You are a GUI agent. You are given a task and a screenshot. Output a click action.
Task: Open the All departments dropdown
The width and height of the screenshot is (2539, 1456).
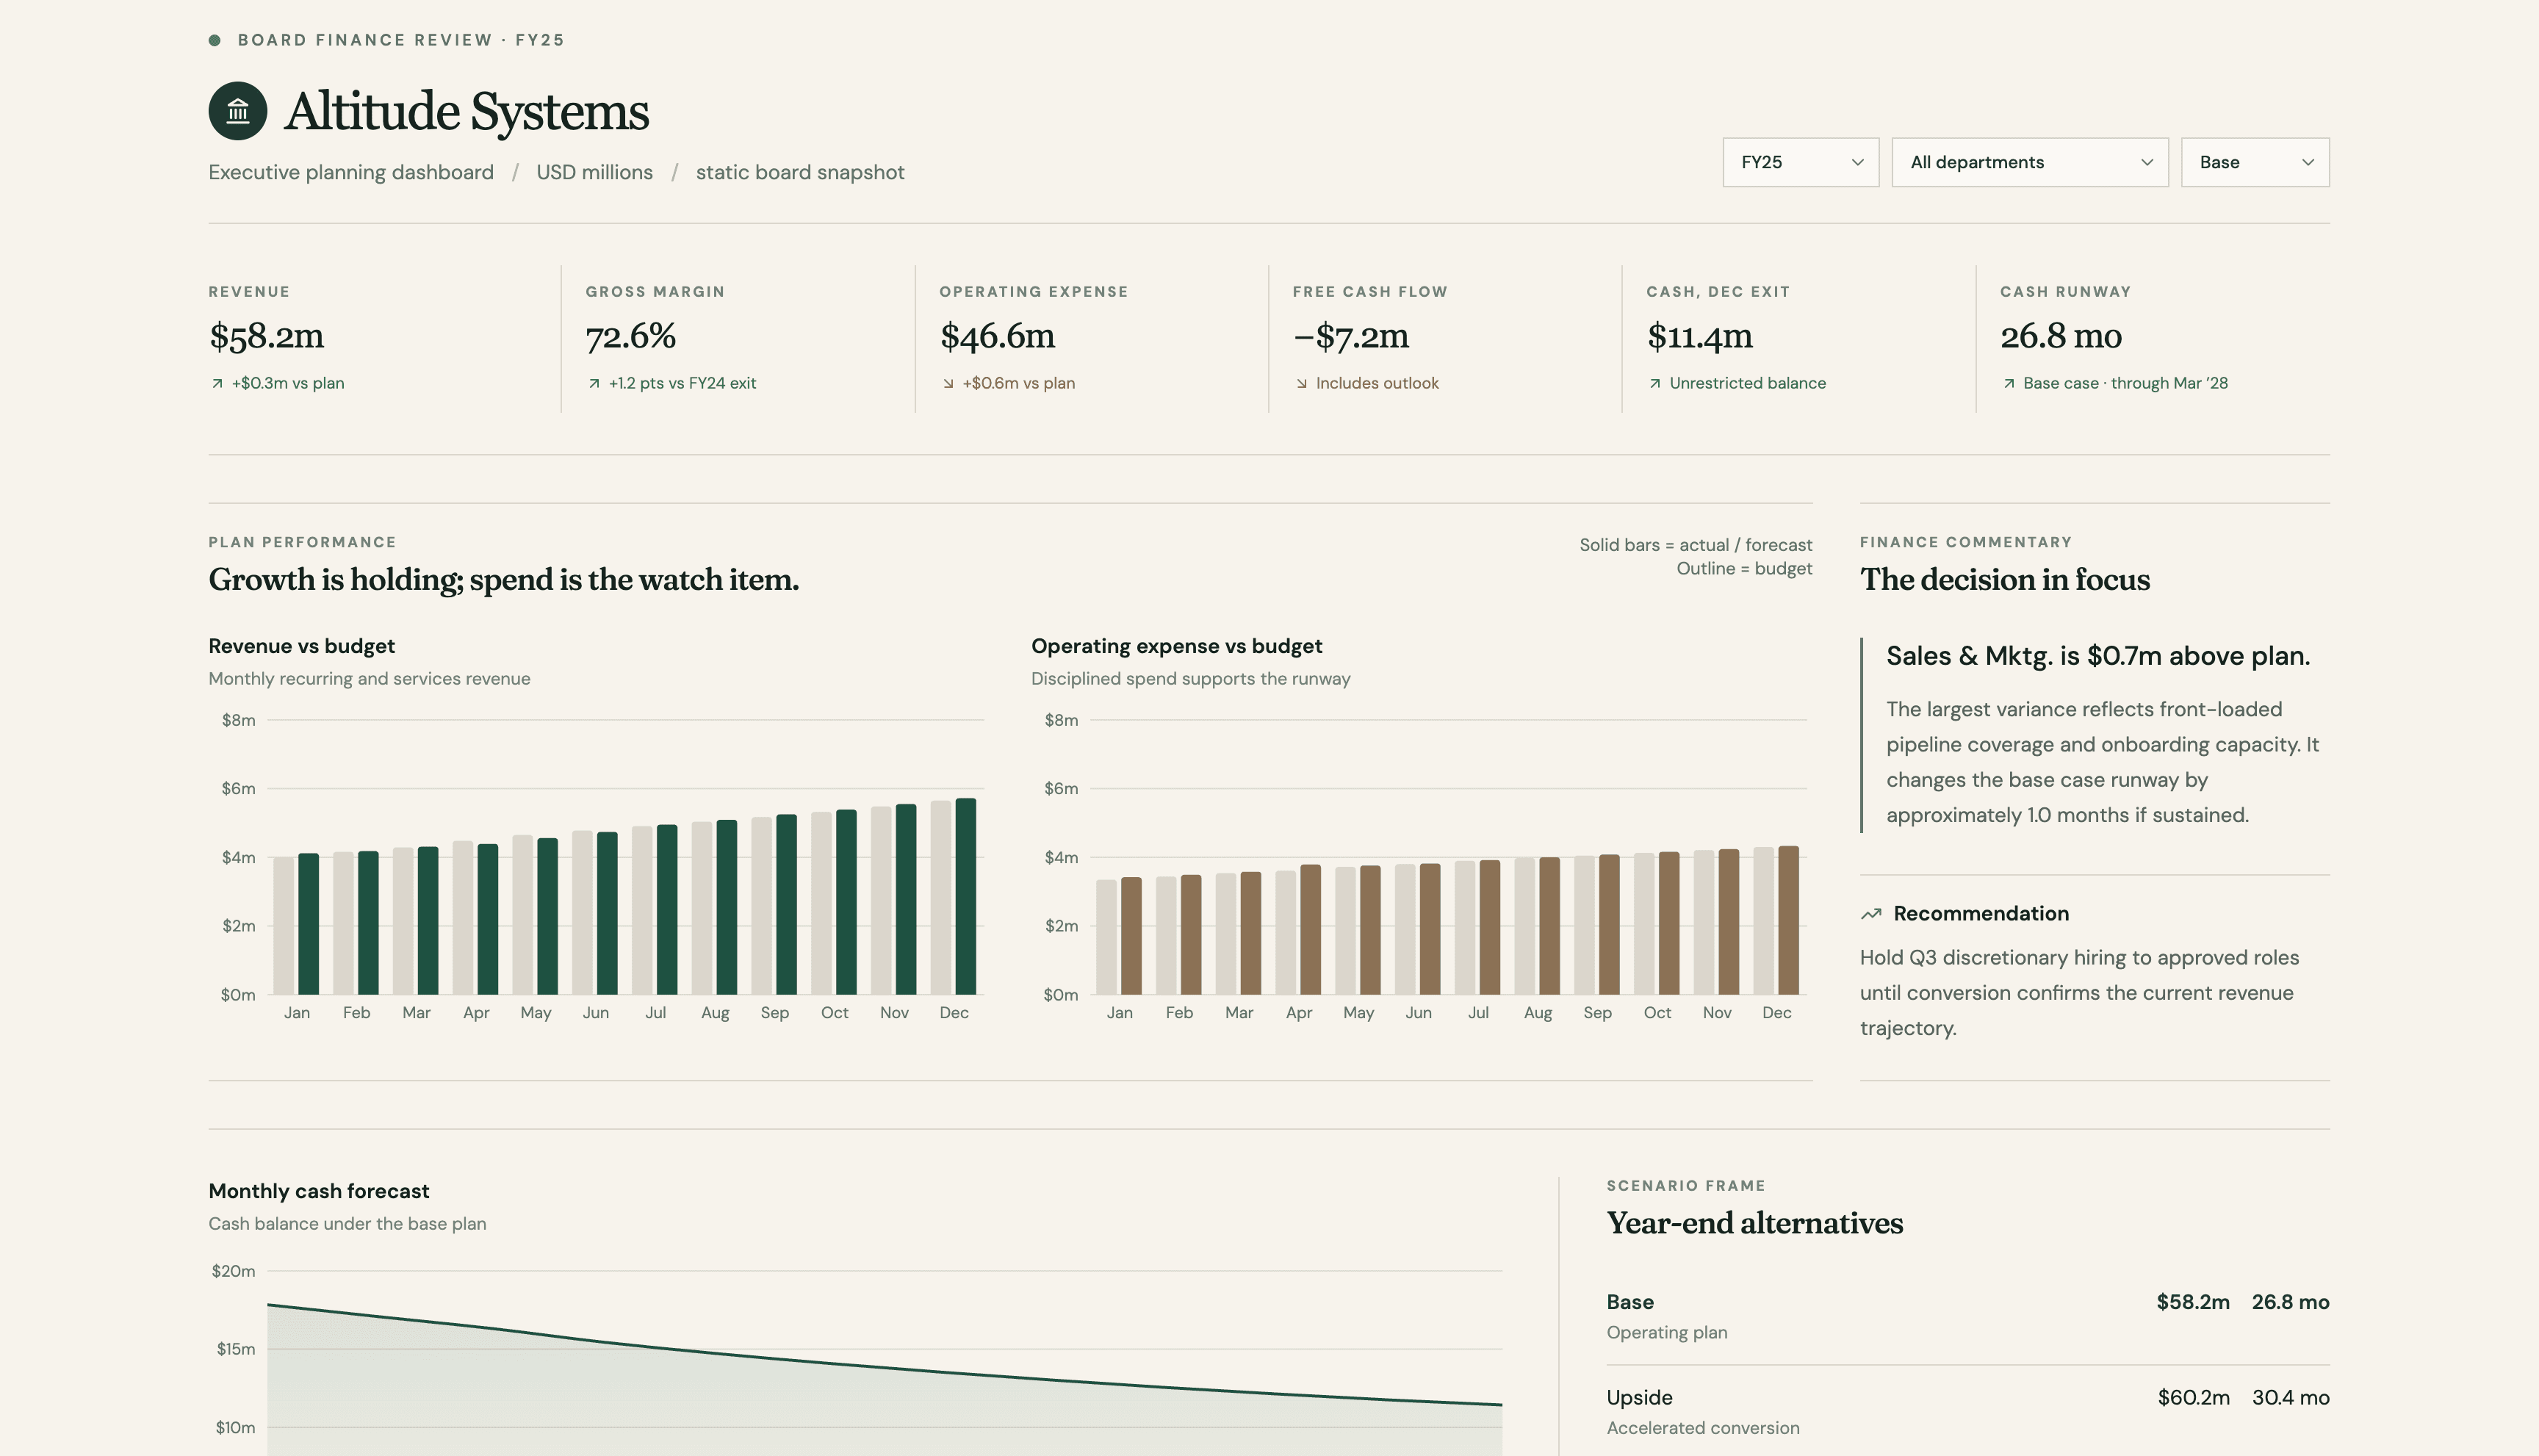(x=2029, y=162)
